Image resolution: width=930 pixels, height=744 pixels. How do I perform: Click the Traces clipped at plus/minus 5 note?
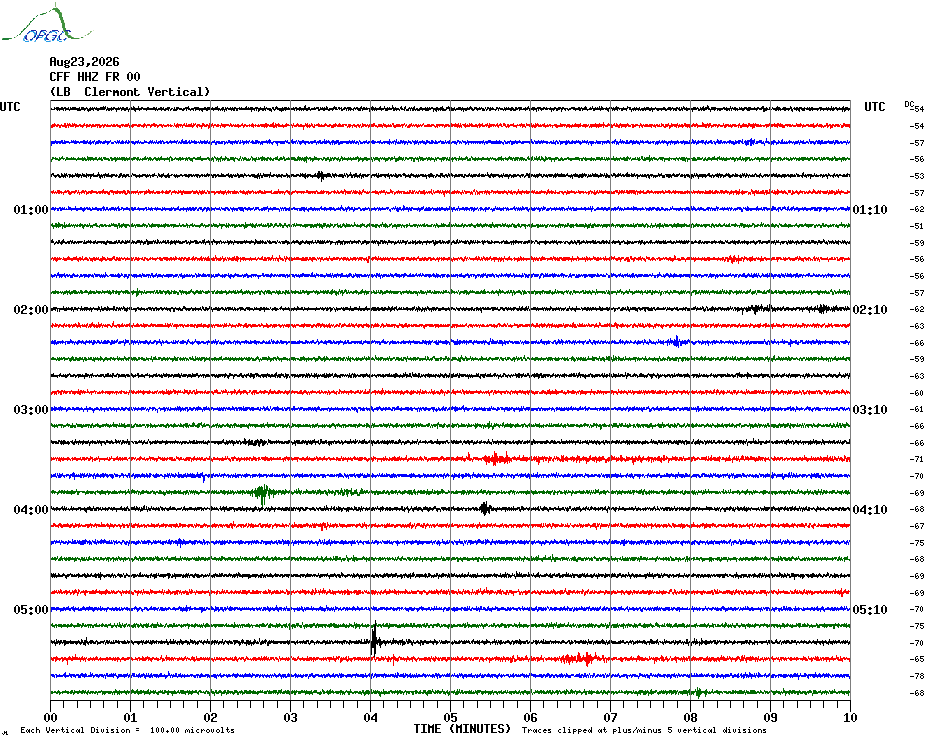pos(644,730)
